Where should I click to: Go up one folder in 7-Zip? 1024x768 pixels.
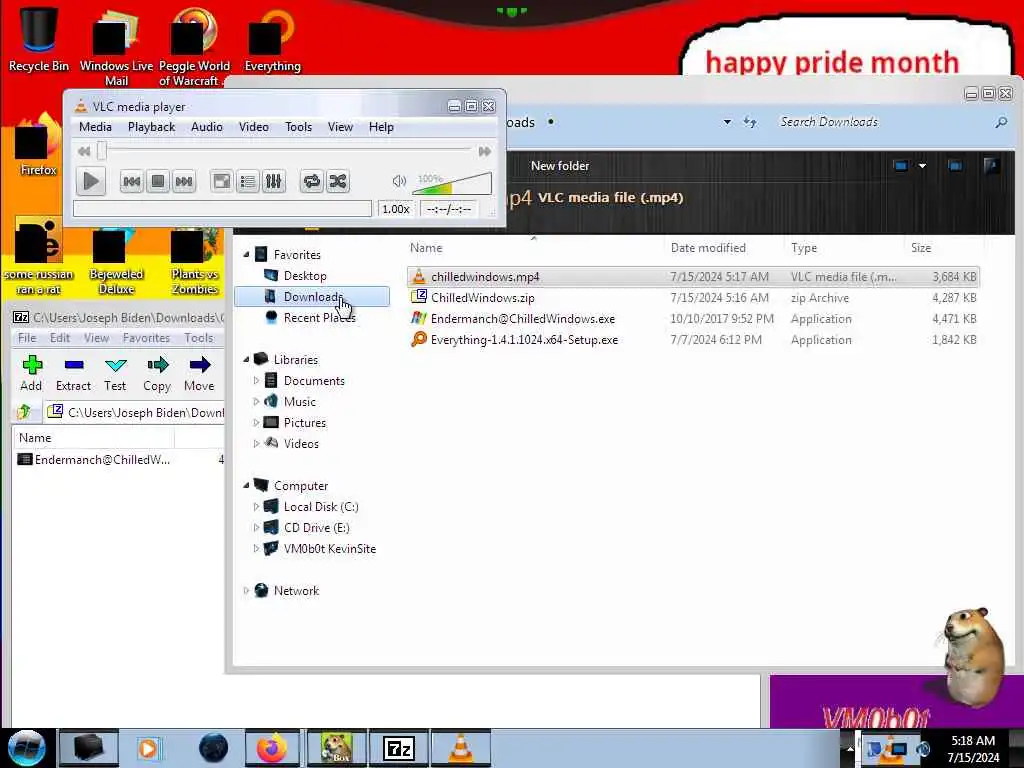click(x=24, y=412)
